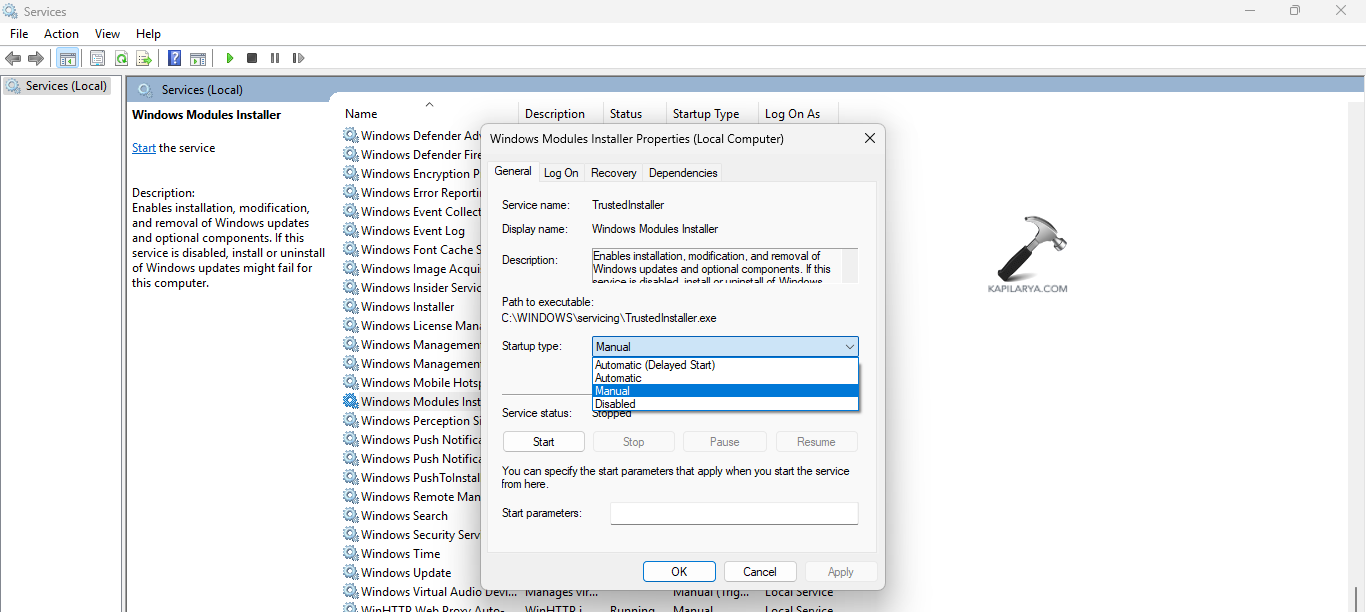The image size is (1366, 612).
Task: Switch to the Log On tab
Action: (x=561, y=173)
